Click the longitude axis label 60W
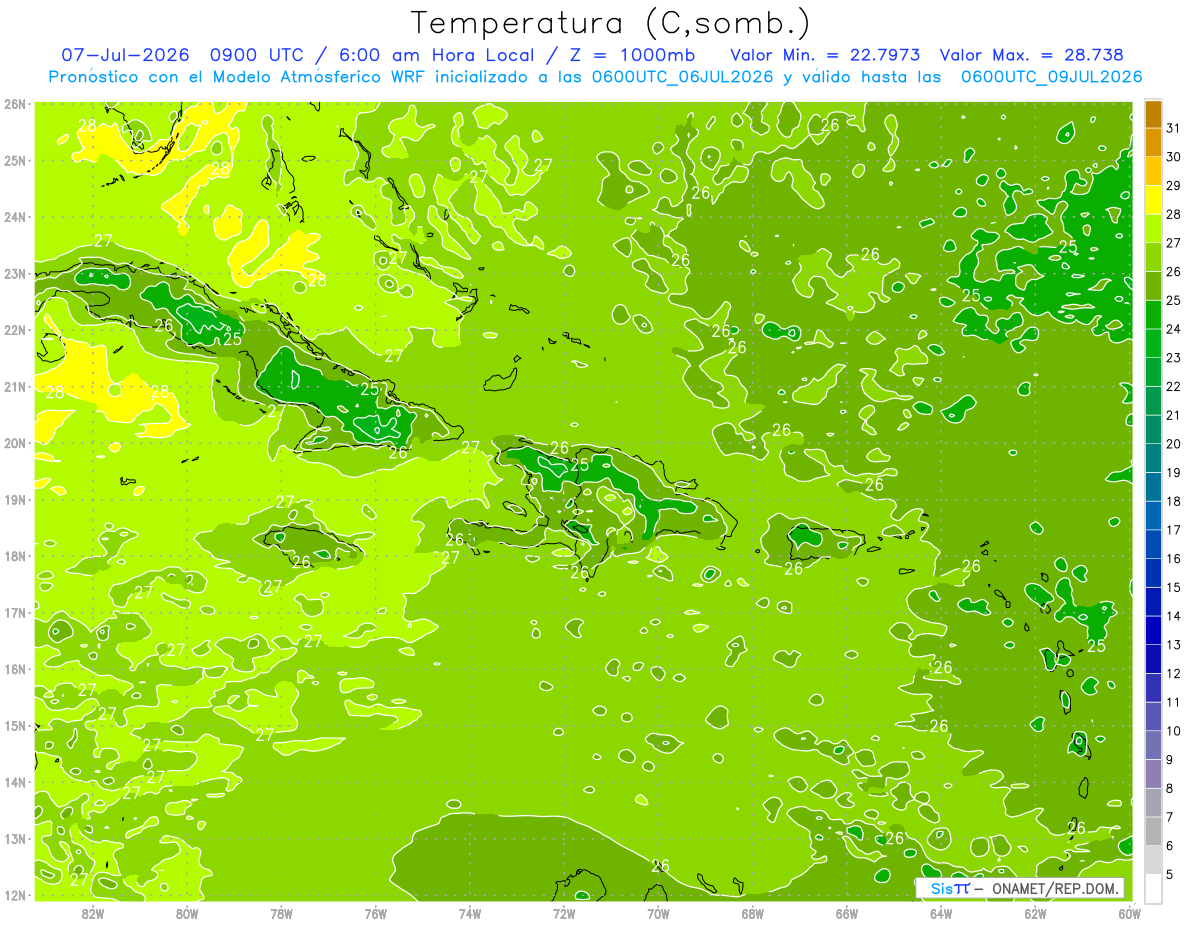The image size is (1200, 927). [1129, 913]
